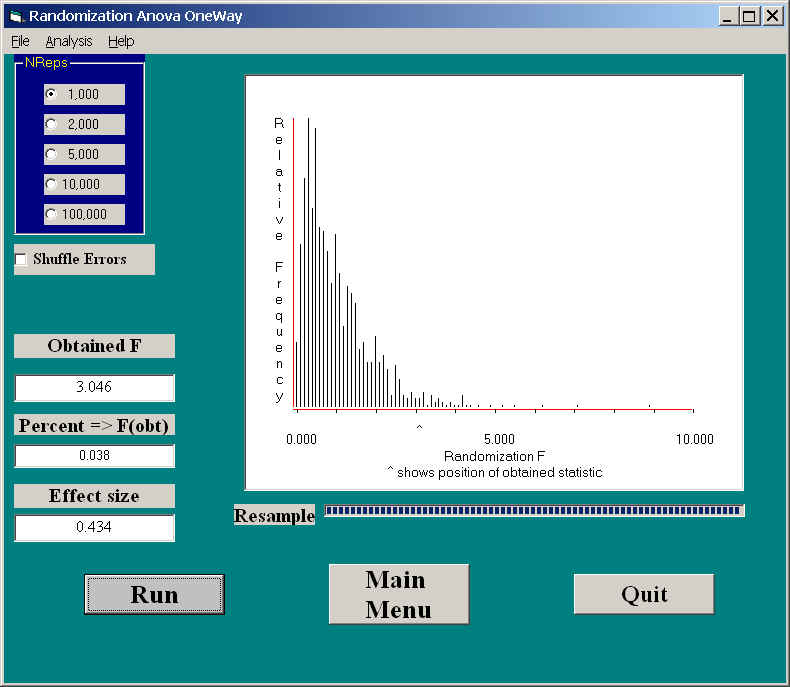
Task: Select the 5,000 NReps option
Action: (x=52, y=154)
